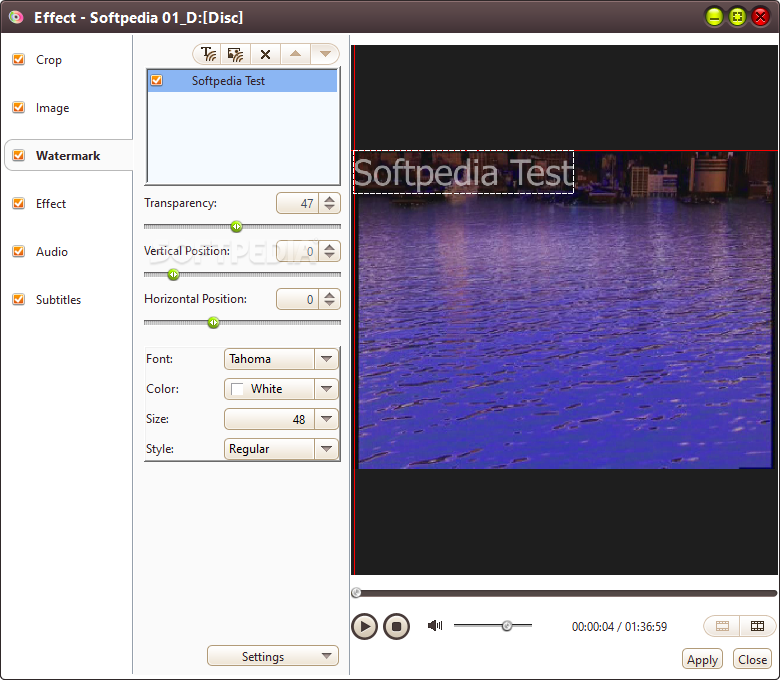Go to the Audio tab

52,252
